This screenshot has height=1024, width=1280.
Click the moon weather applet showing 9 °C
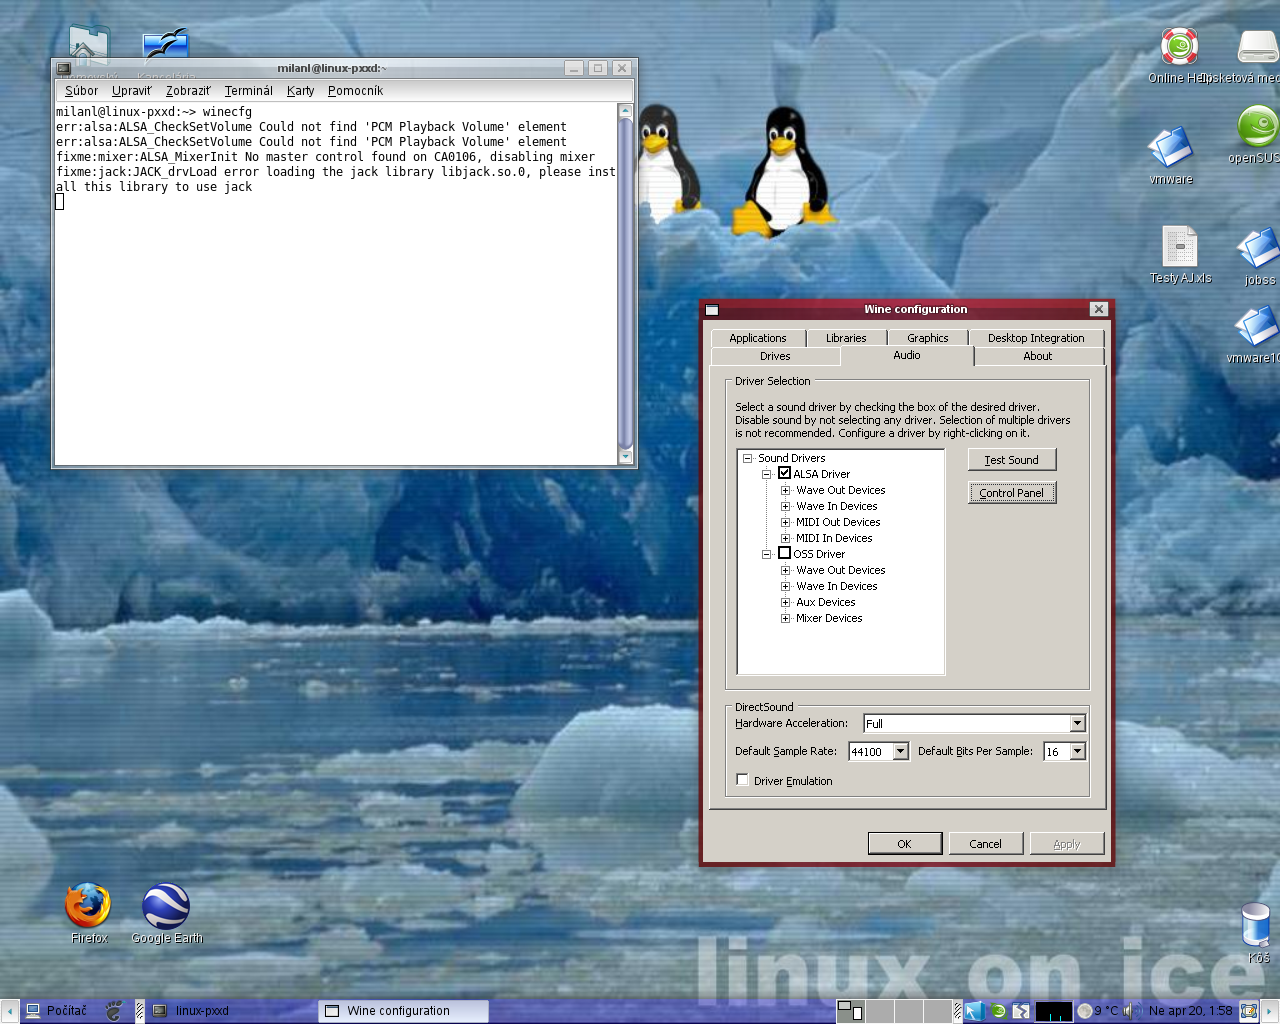pyautogui.click(x=1098, y=1011)
